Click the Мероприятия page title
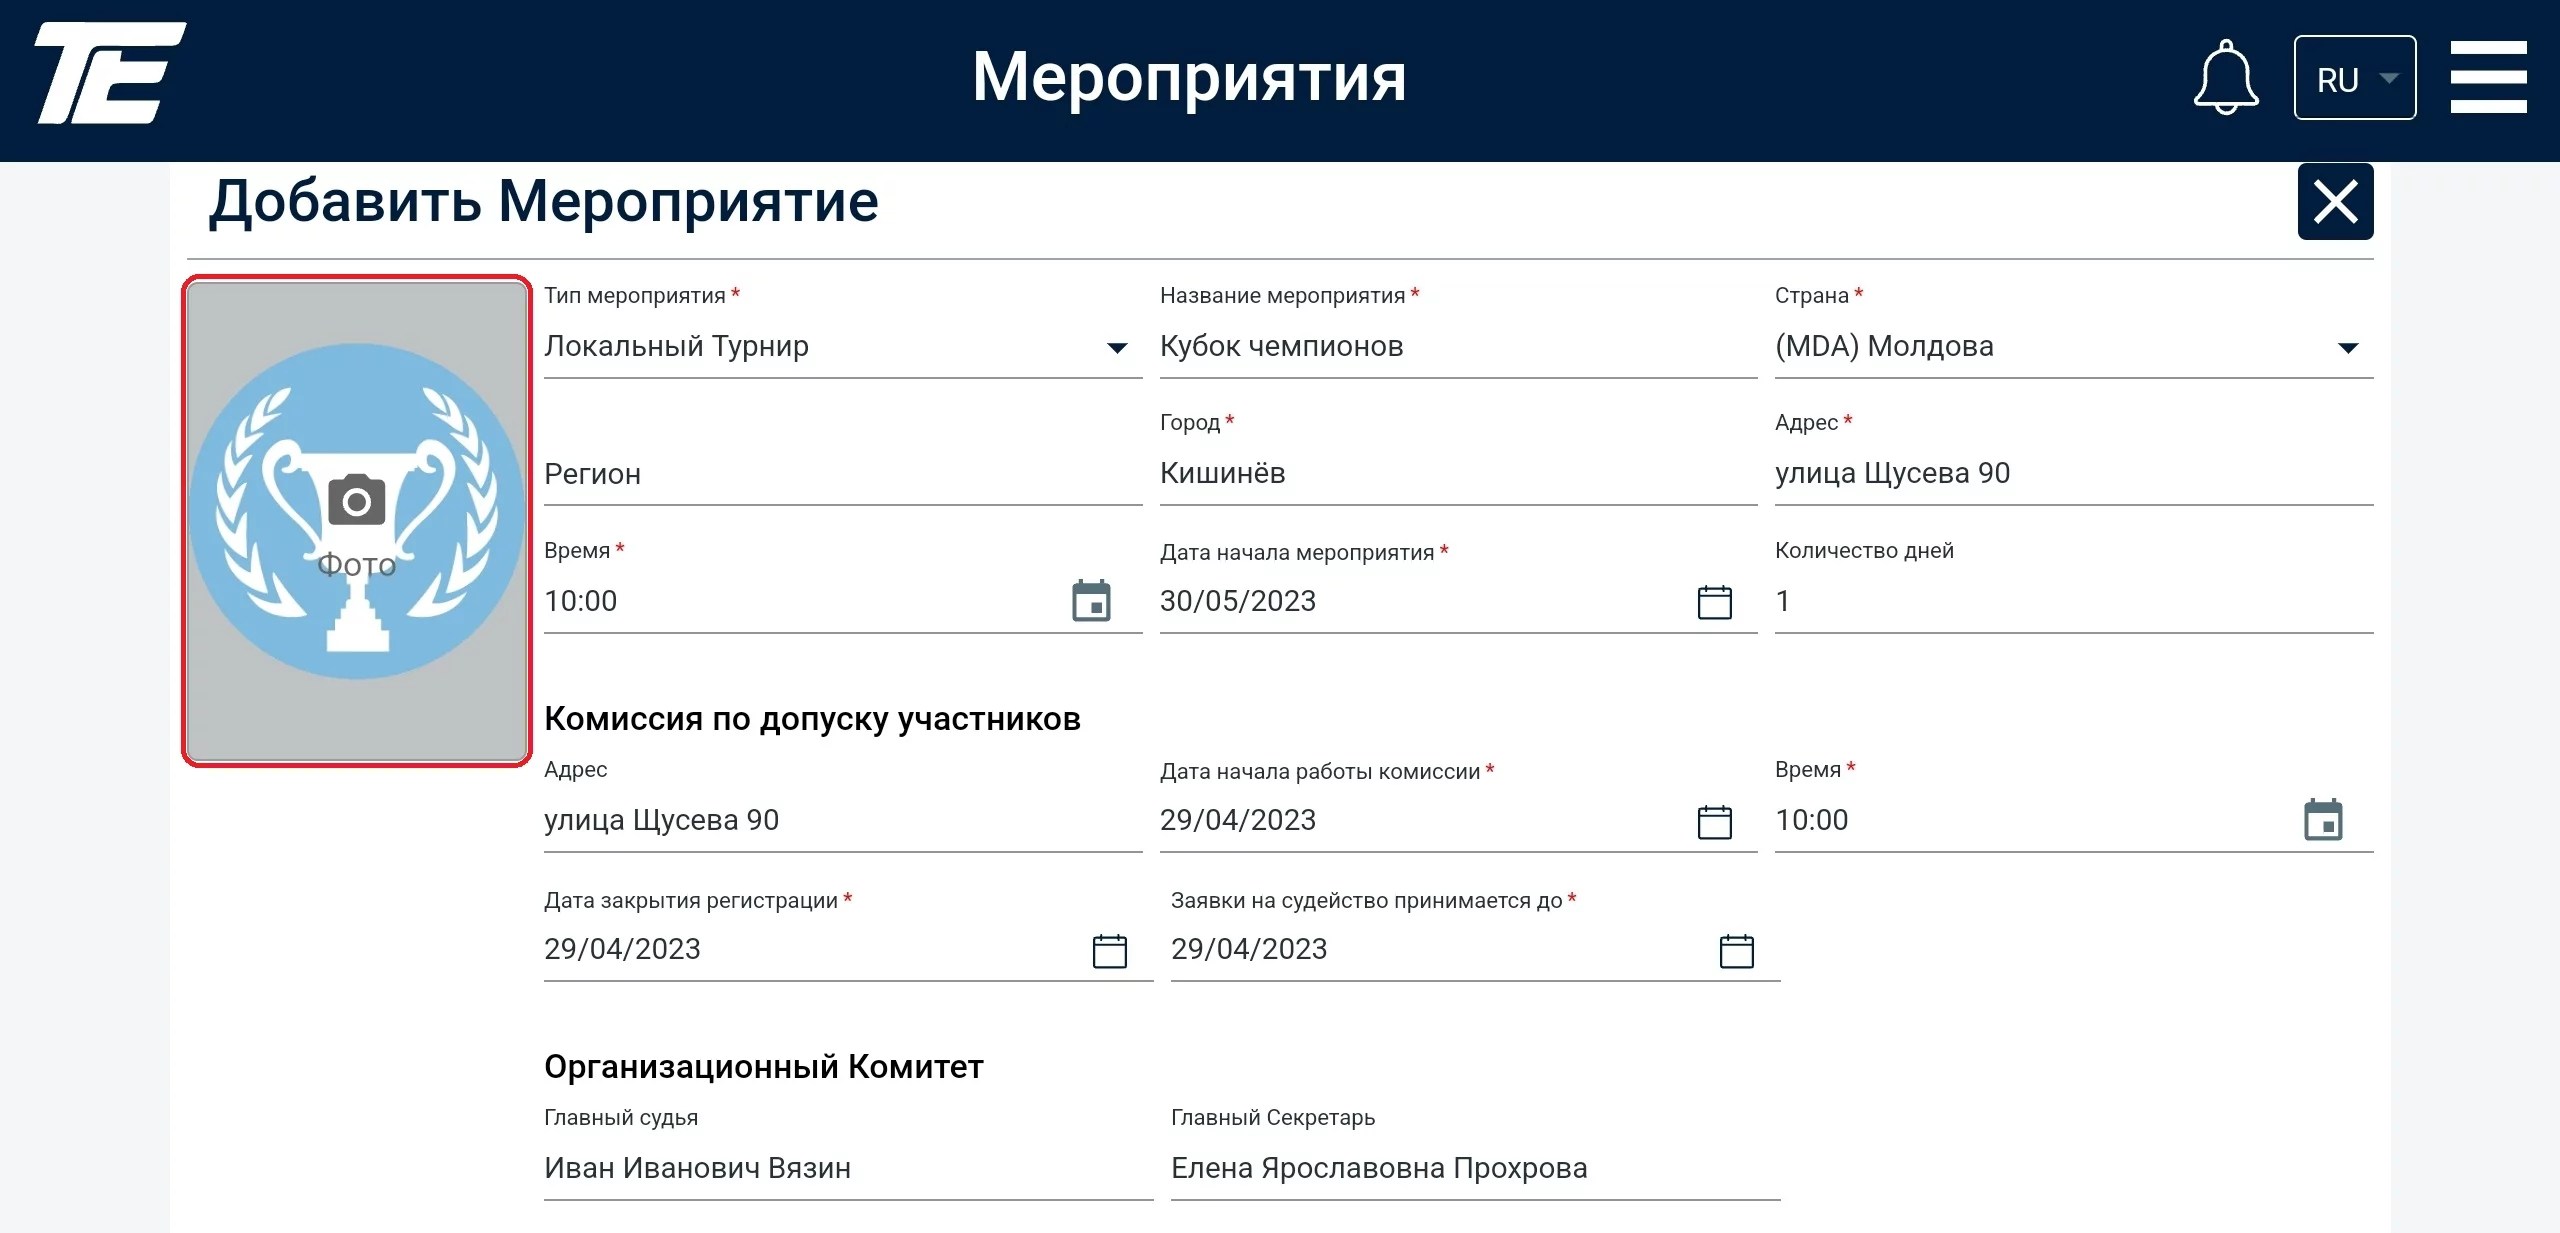 [1190, 78]
